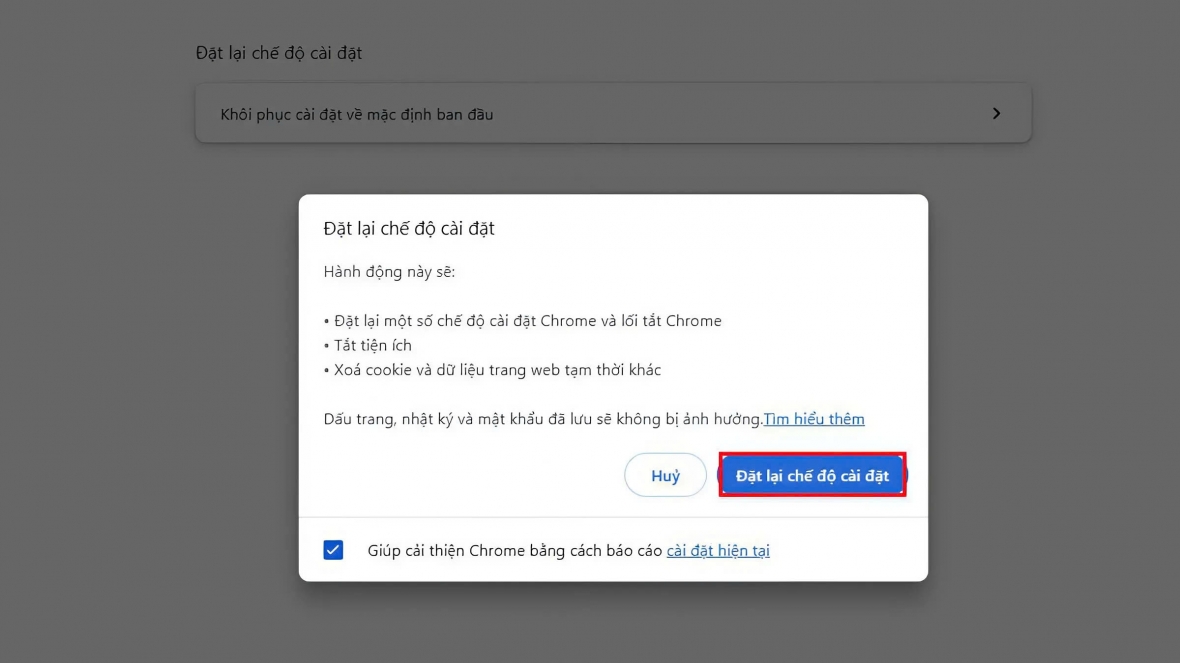Click the white tick icon inside the checkbox
Screen dimensions: 1180x663
tap(333, 550)
